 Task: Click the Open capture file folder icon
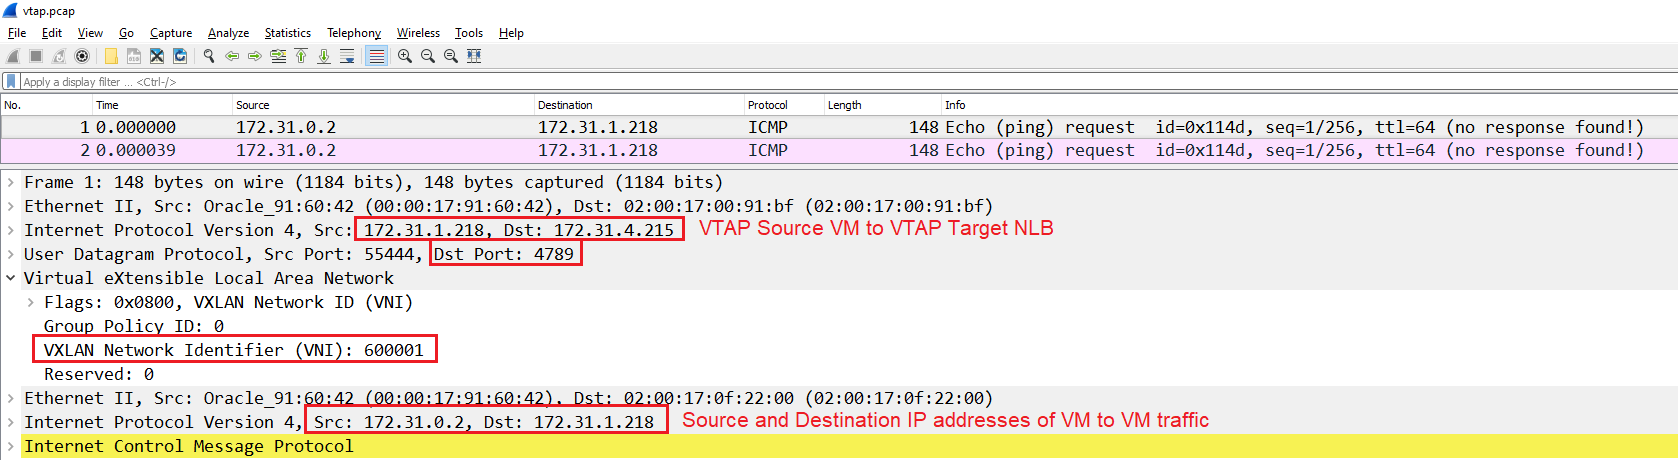[x=111, y=56]
